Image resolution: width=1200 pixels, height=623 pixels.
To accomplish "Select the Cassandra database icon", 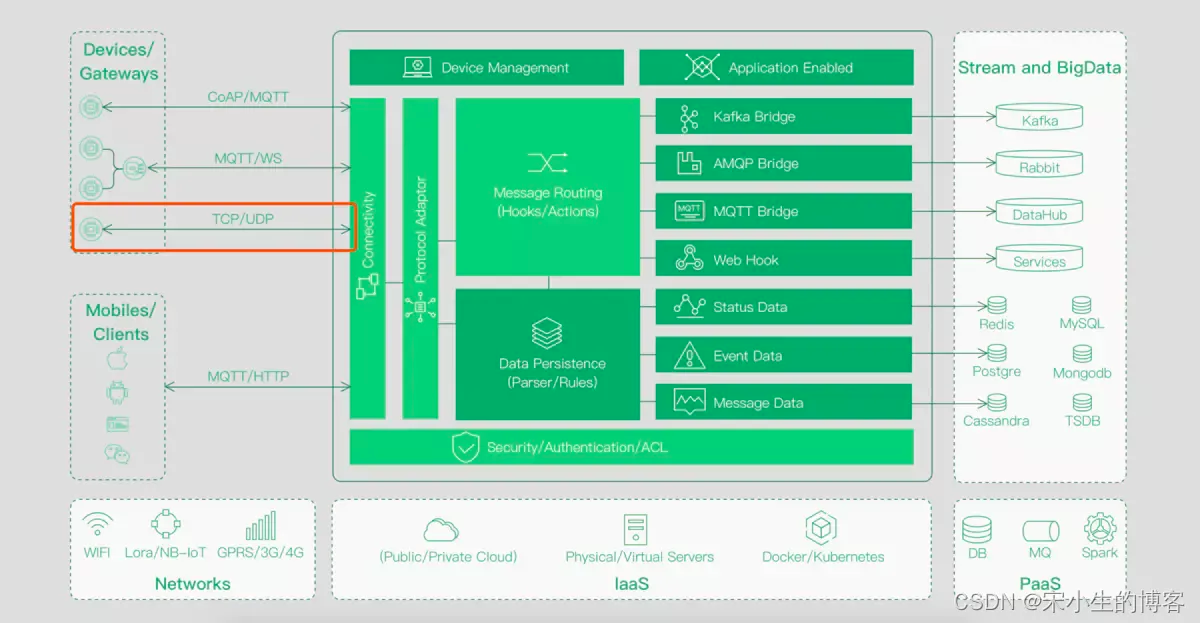I will click(x=997, y=402).
